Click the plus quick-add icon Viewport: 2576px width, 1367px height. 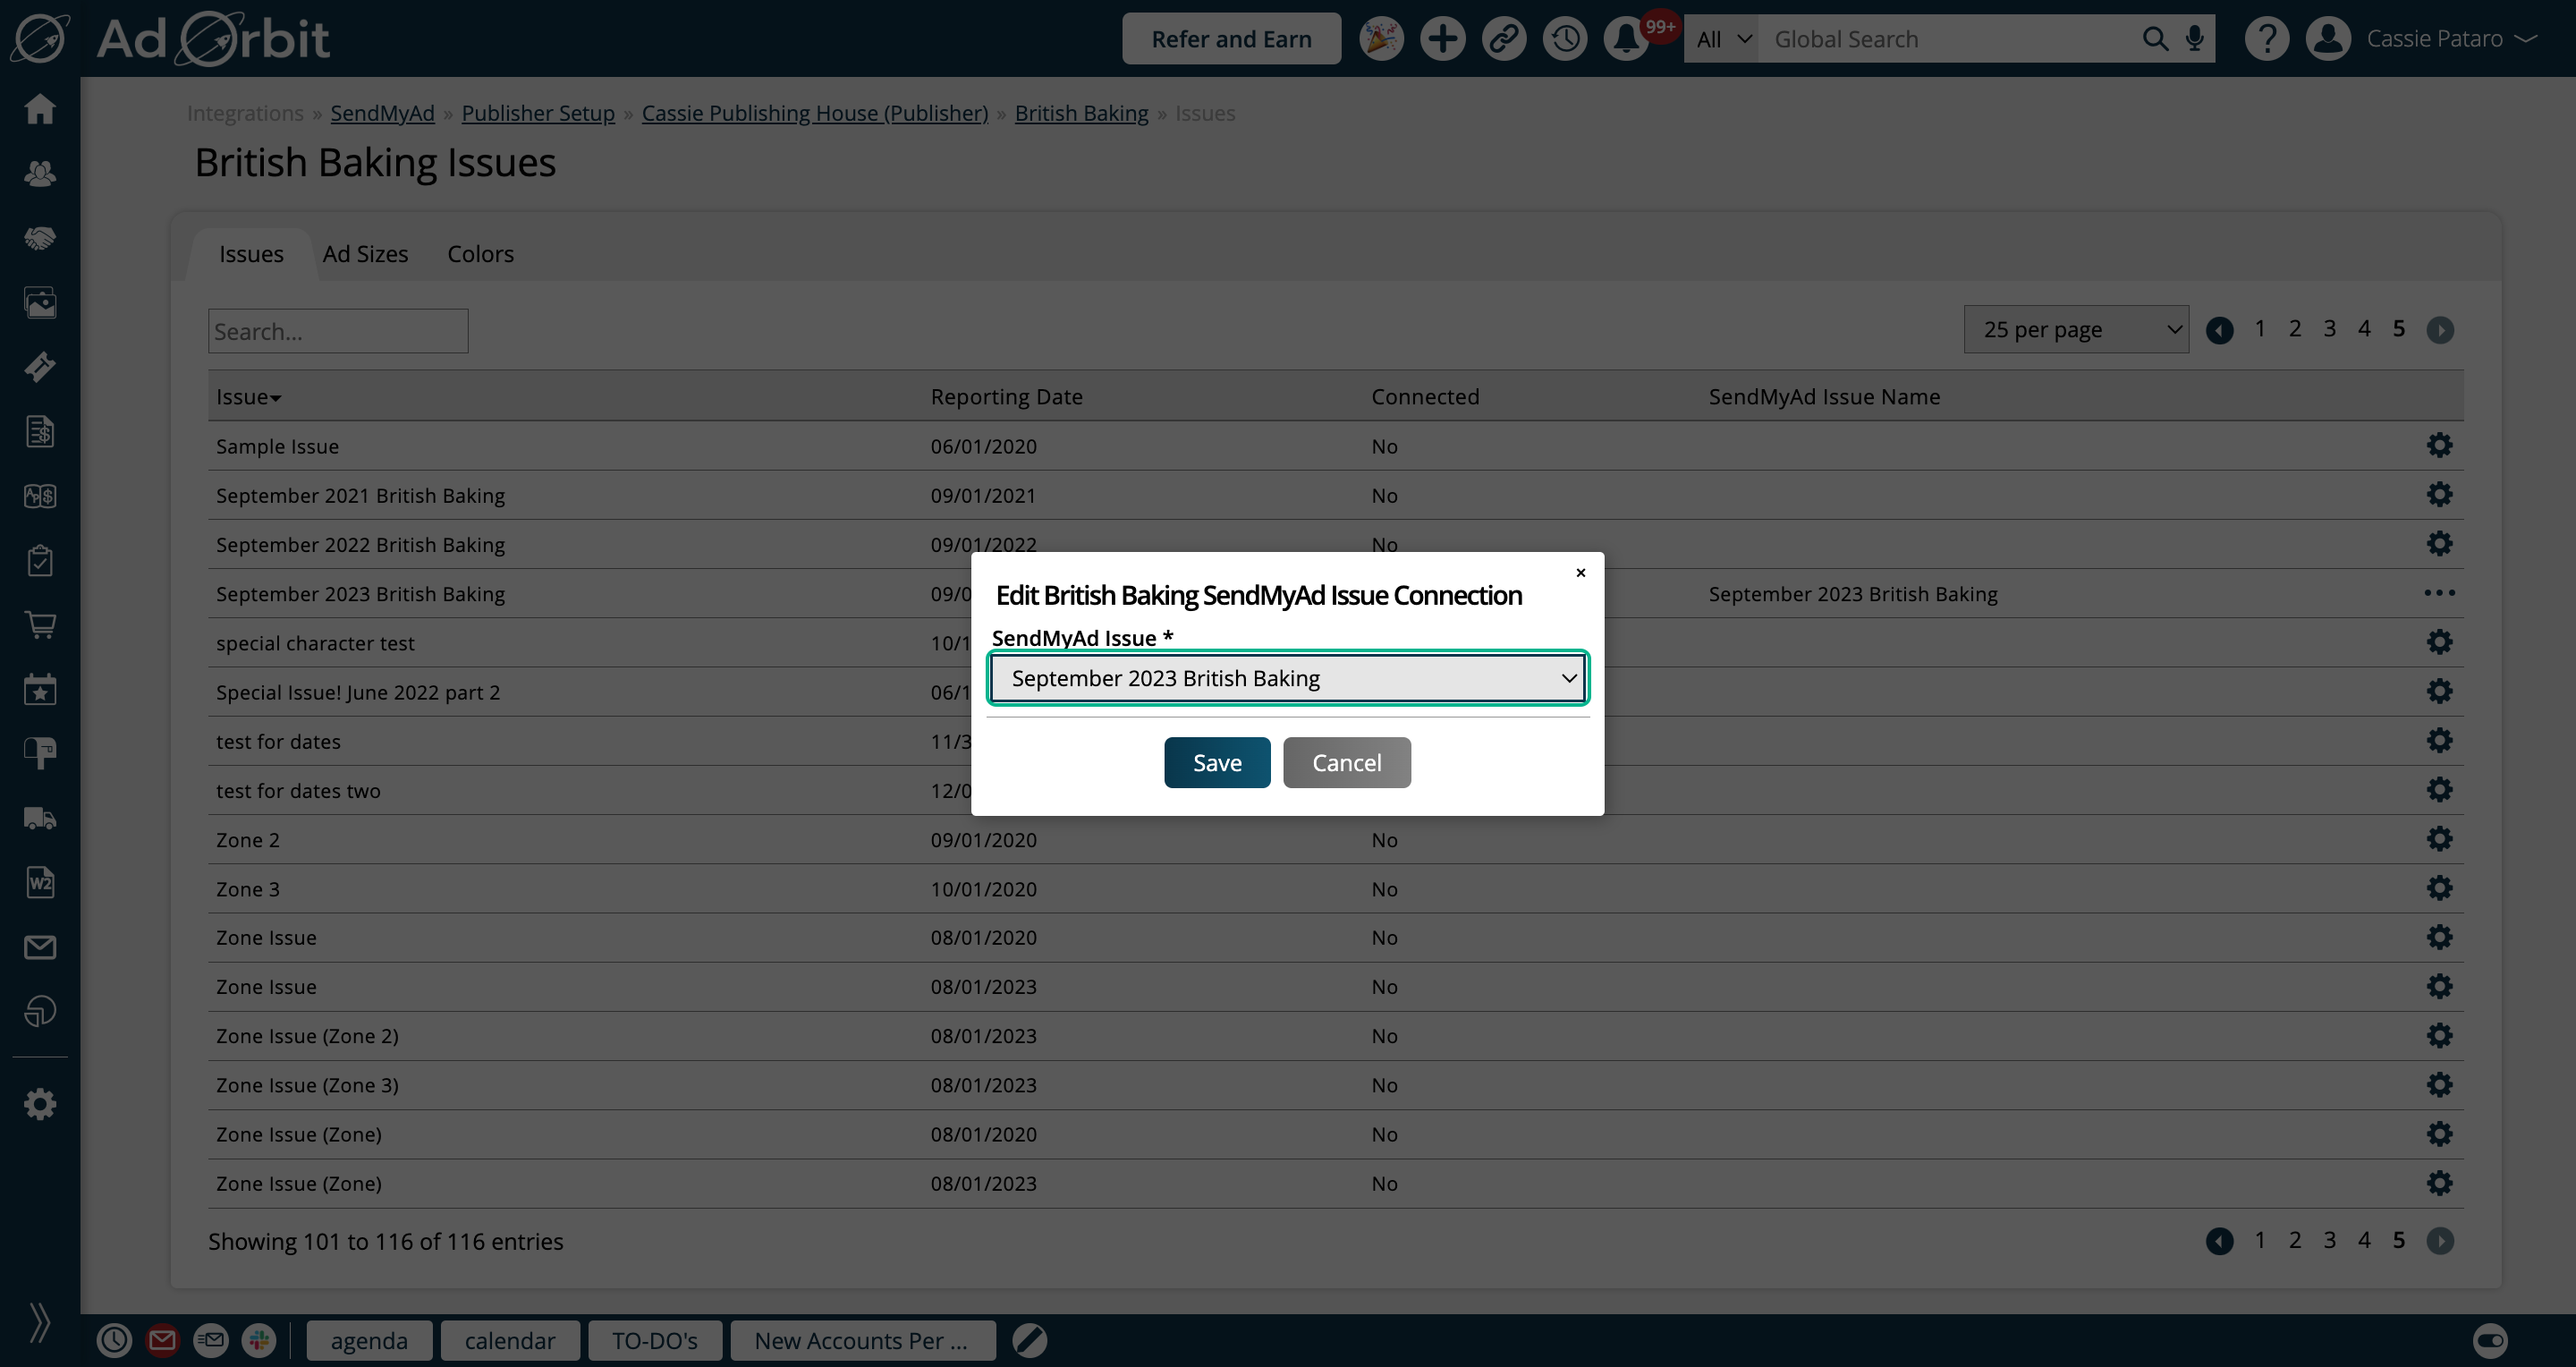click(1442, 39)
